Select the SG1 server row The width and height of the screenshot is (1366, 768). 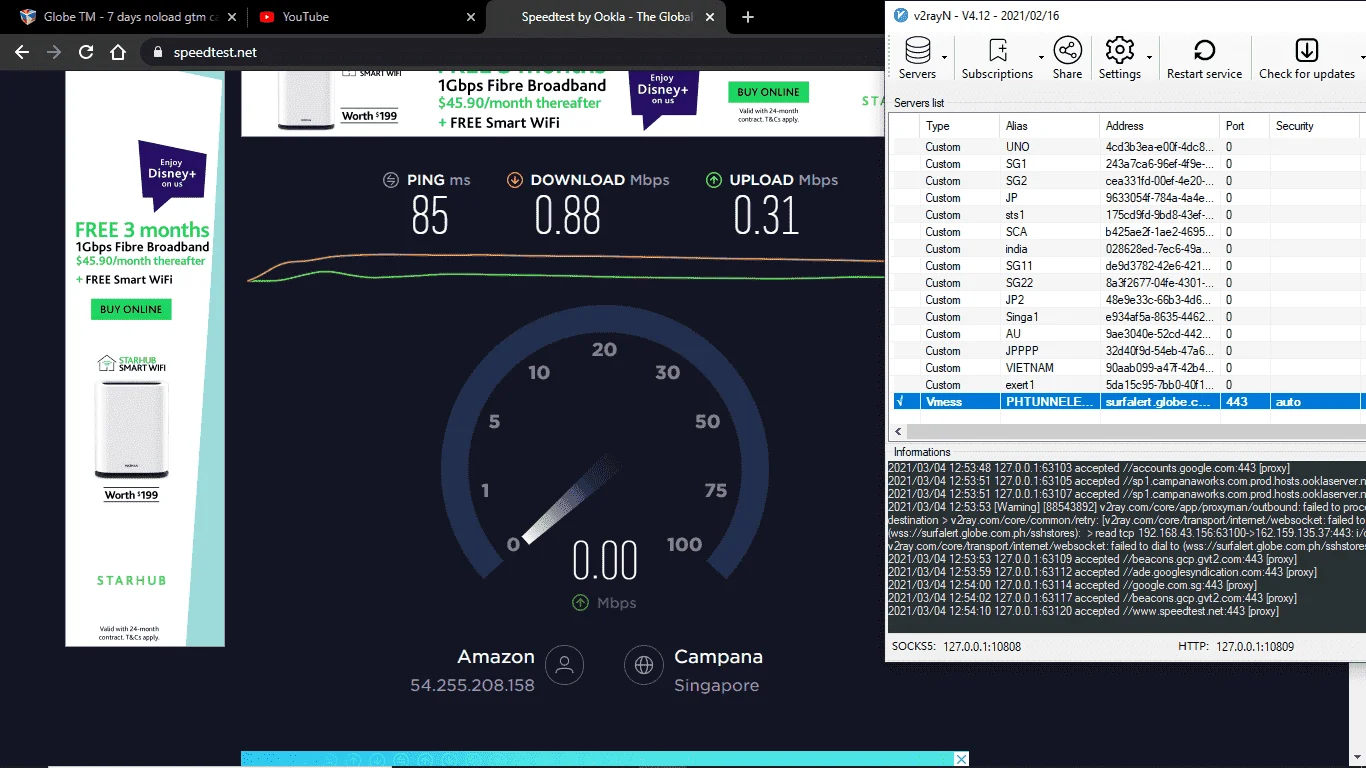tap(1125, 164)
